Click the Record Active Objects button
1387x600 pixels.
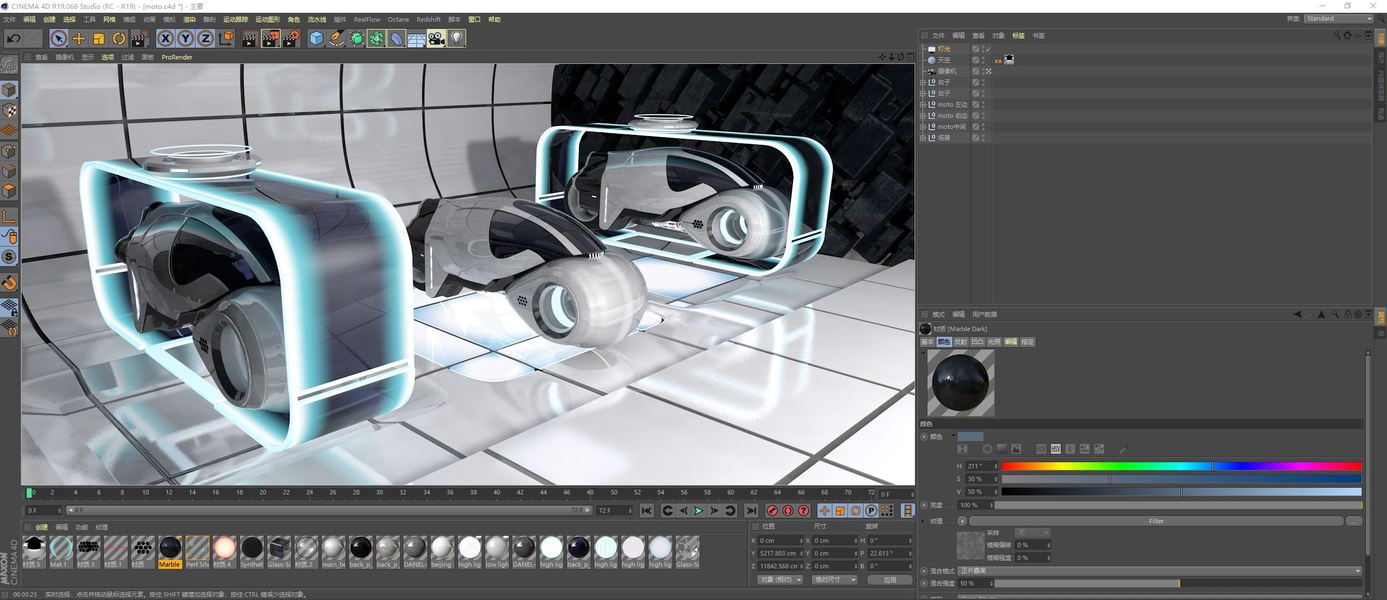pyautogui.click(x=772, y=511)
